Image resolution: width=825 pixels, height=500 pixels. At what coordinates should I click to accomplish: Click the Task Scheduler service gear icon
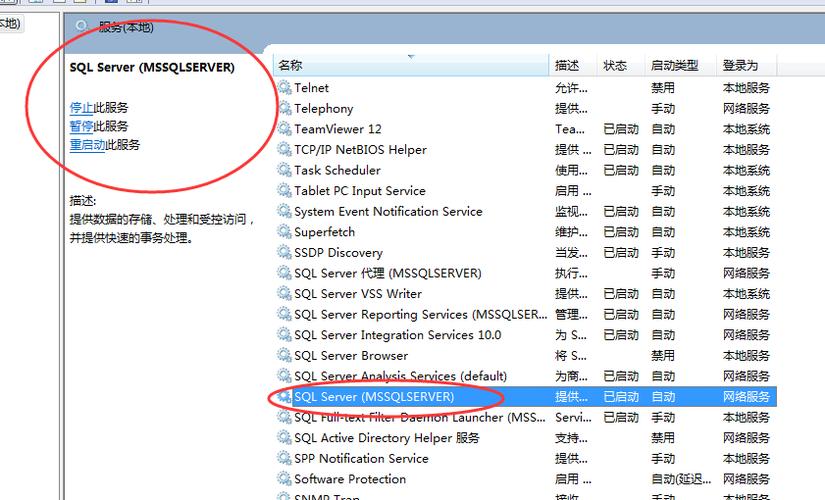coord(285,169)
